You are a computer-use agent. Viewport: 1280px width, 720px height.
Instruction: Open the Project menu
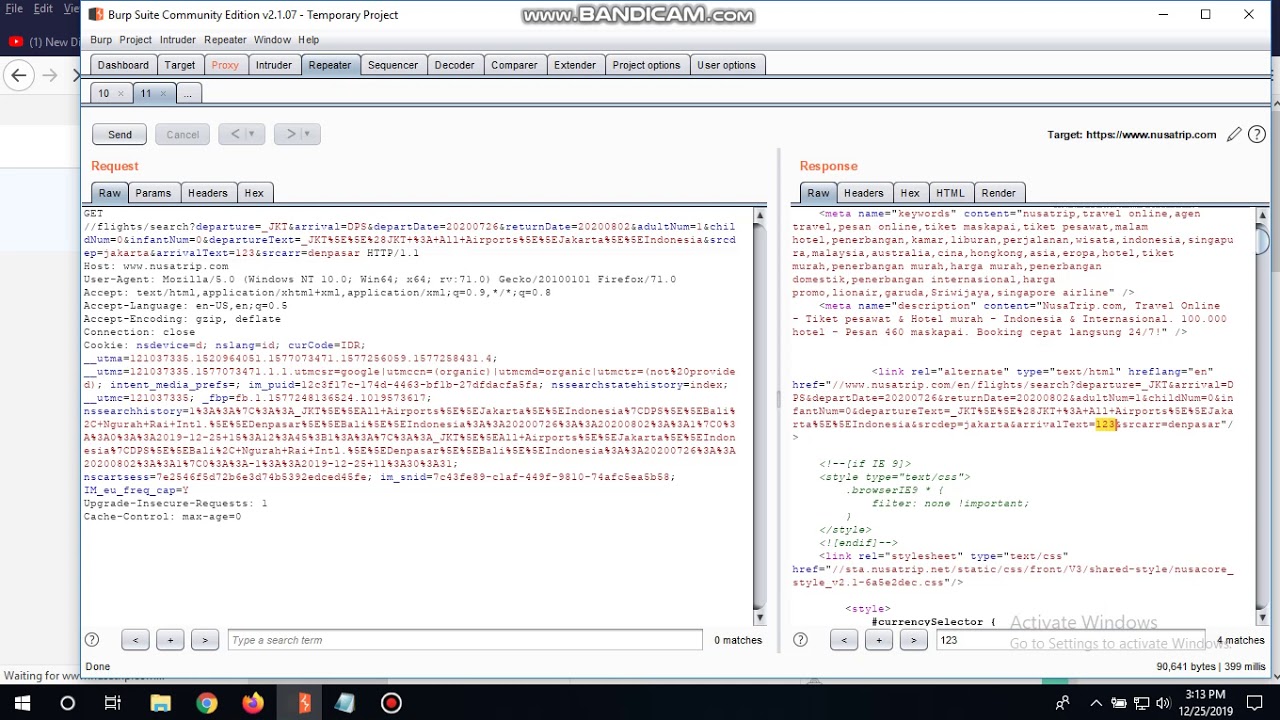(136, 40)
